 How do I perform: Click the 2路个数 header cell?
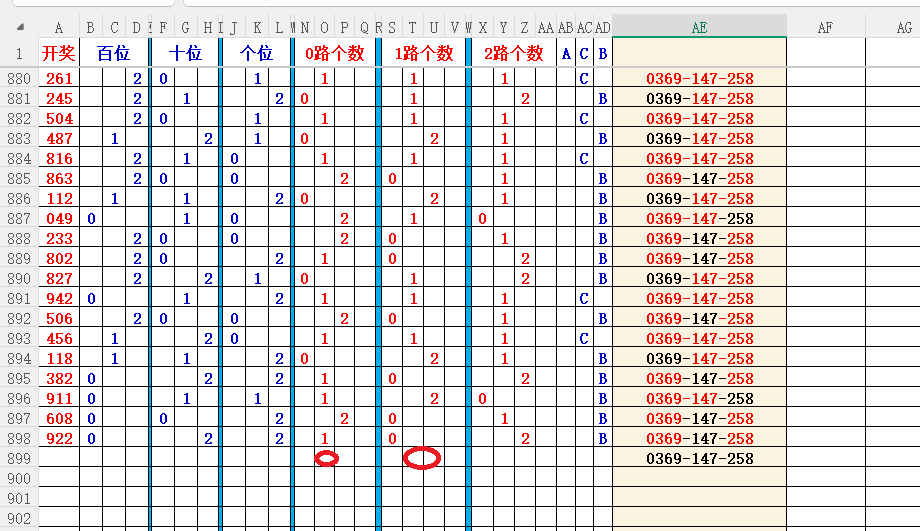(513, 53)
